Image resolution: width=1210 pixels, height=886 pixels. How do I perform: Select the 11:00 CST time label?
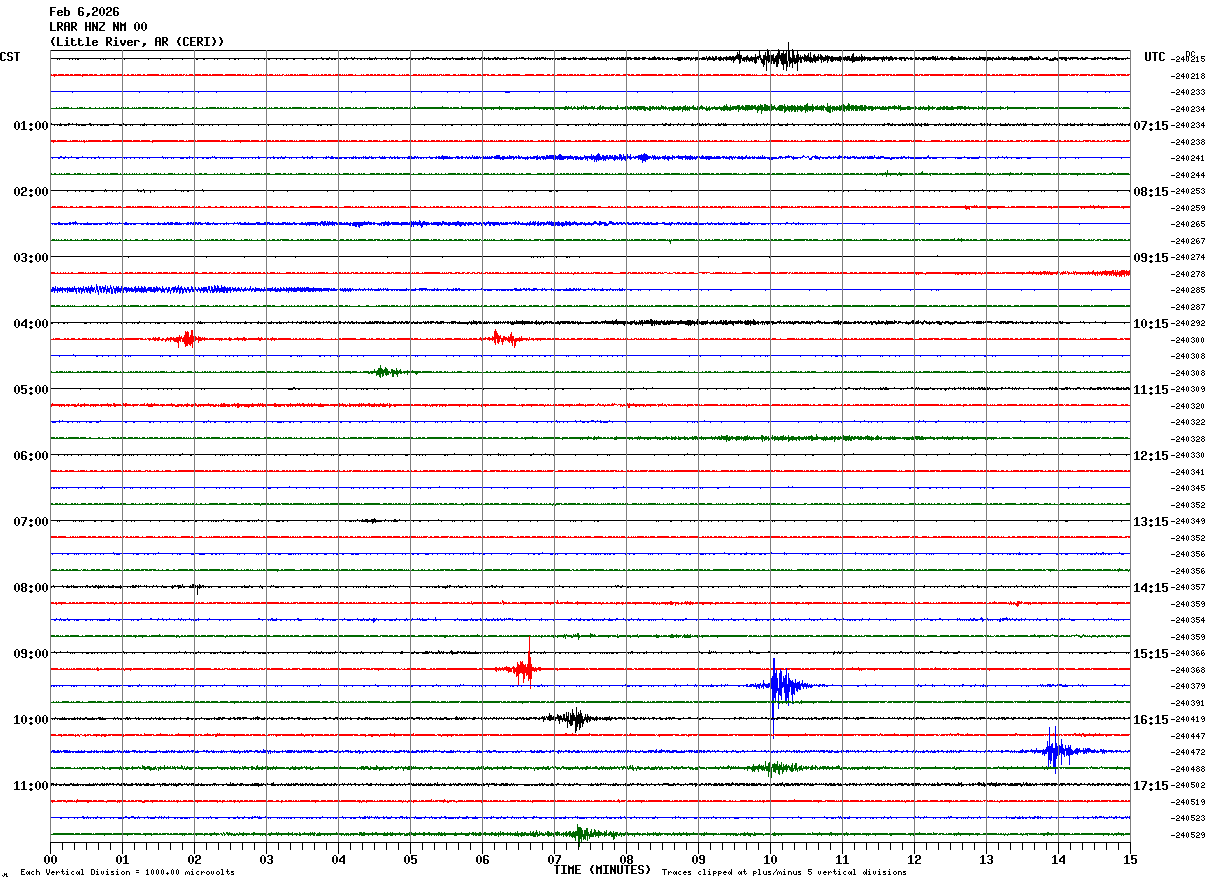tap(31, 785)
